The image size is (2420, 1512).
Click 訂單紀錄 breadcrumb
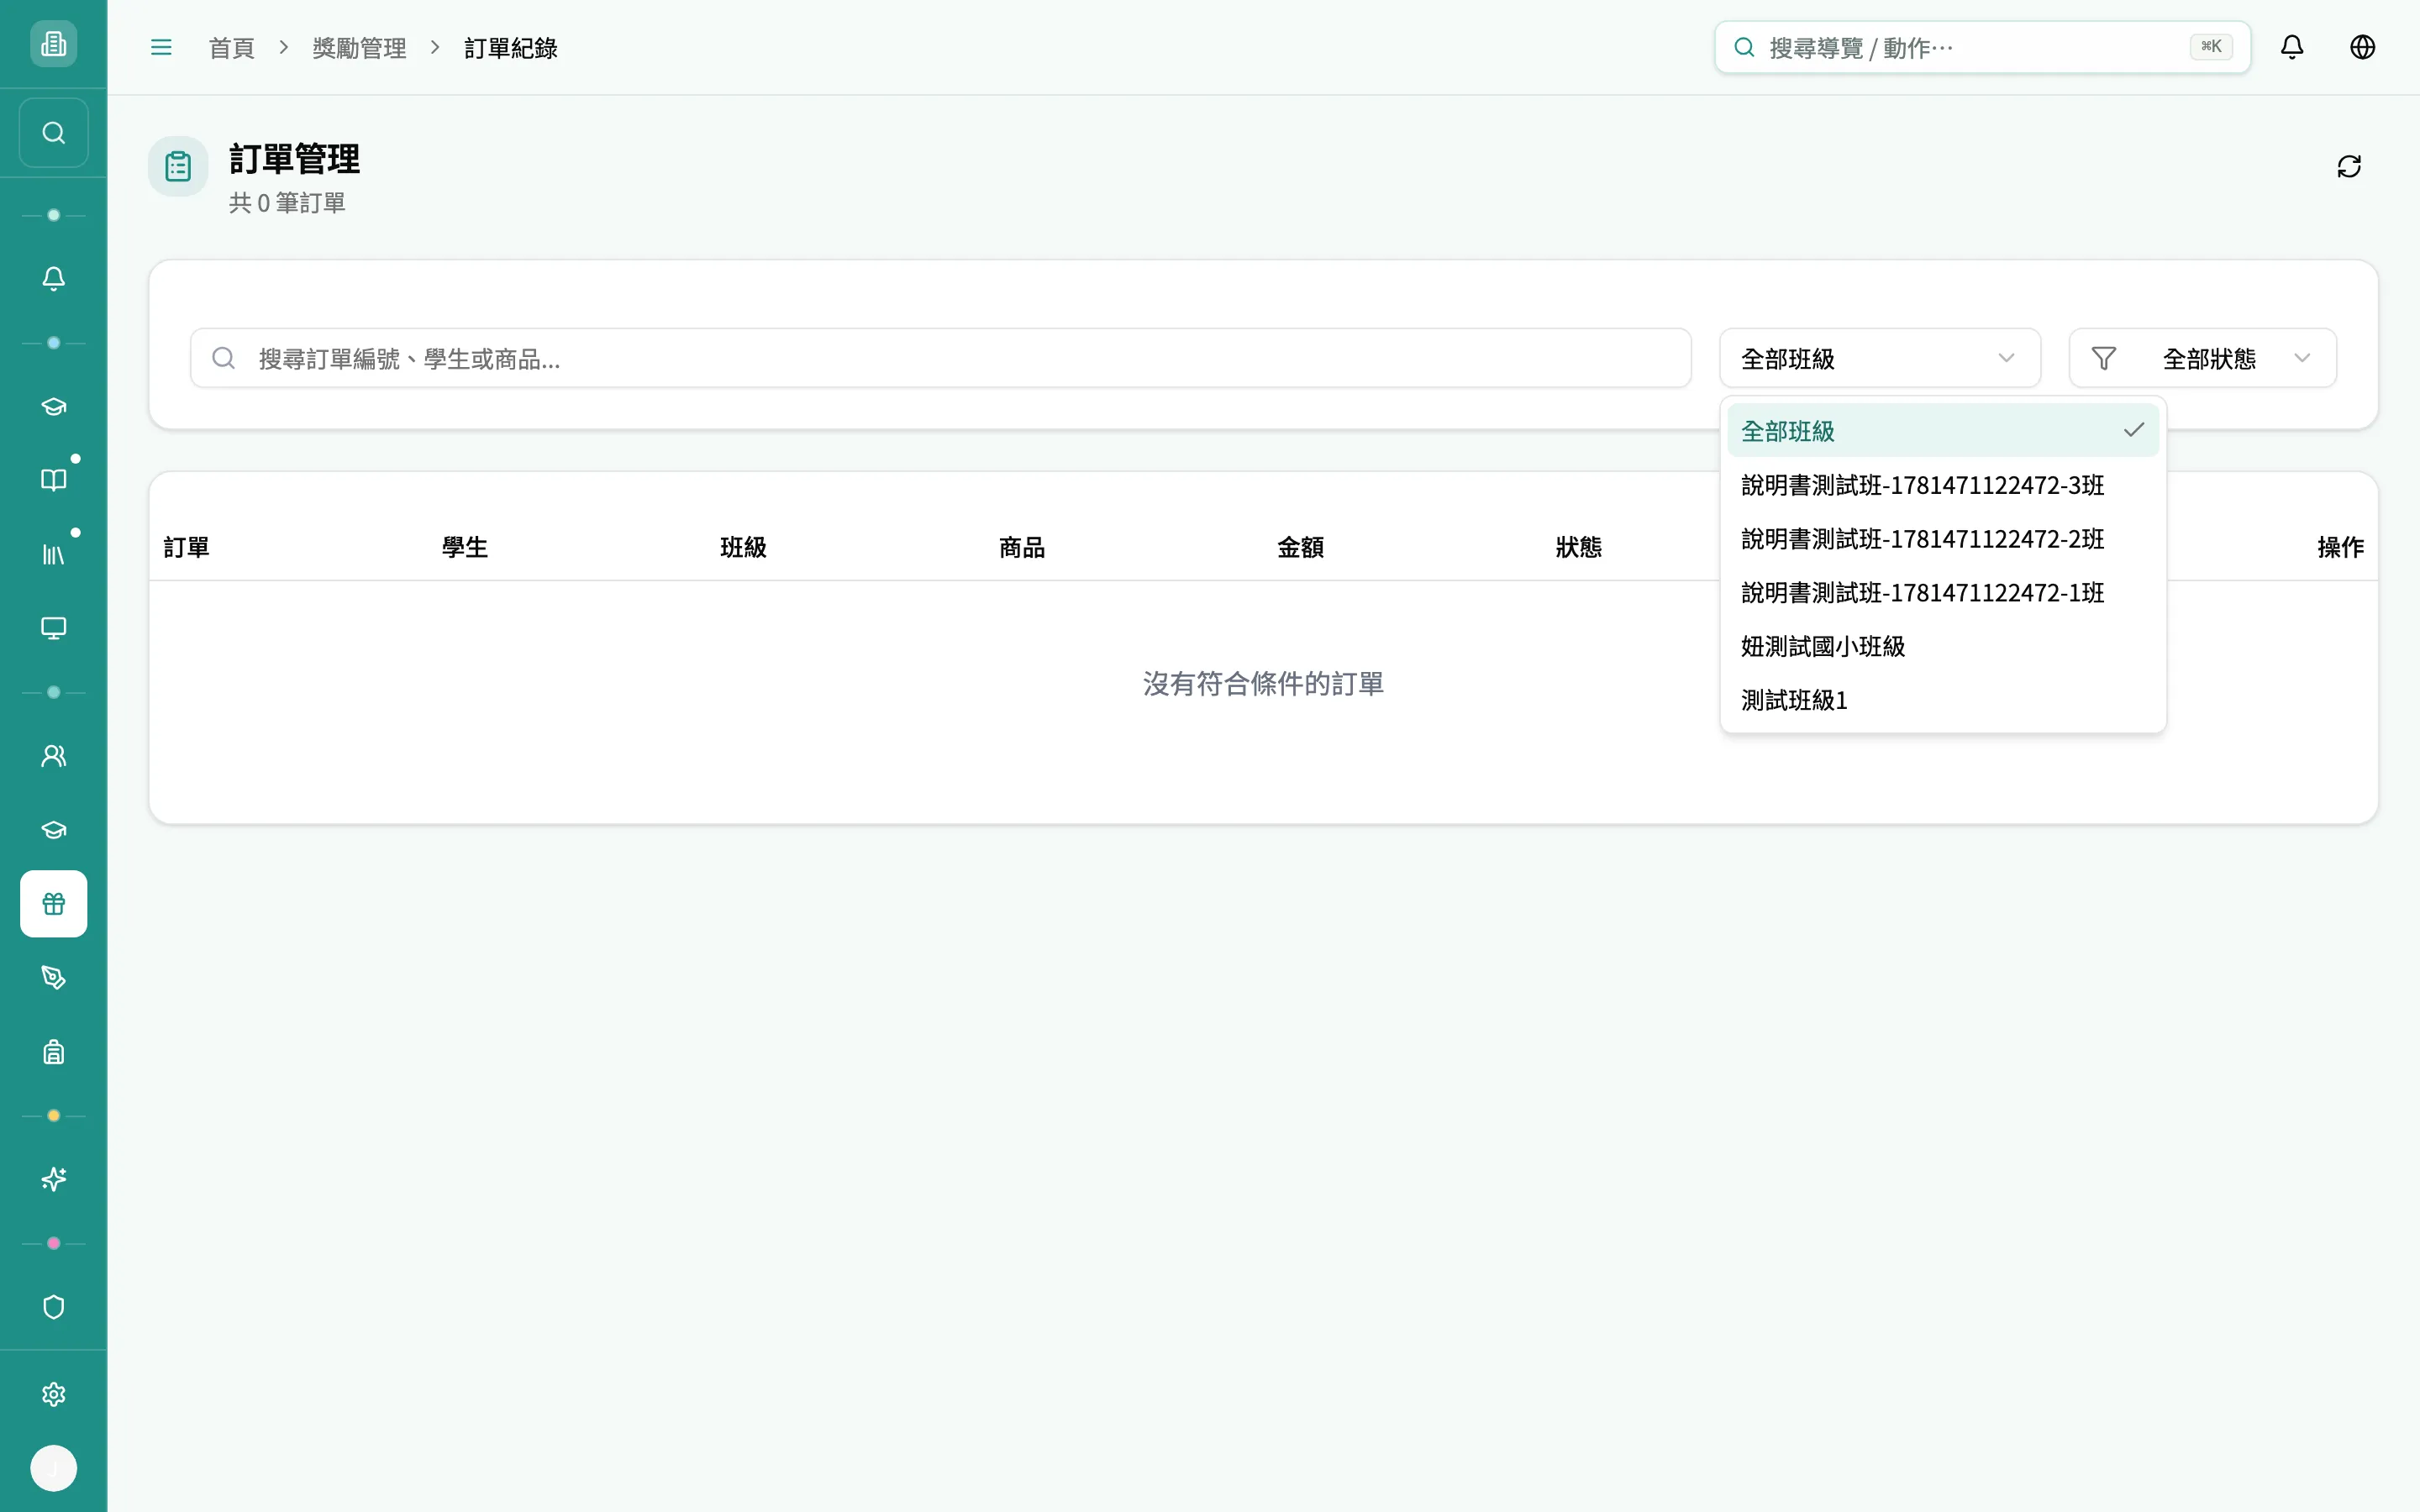[511, 48]
